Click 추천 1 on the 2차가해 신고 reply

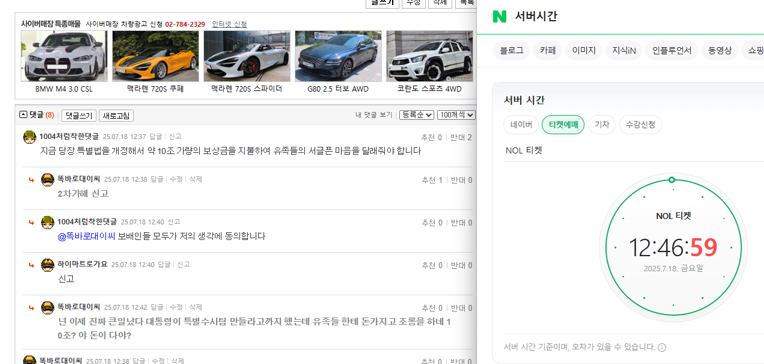(432, 180)
